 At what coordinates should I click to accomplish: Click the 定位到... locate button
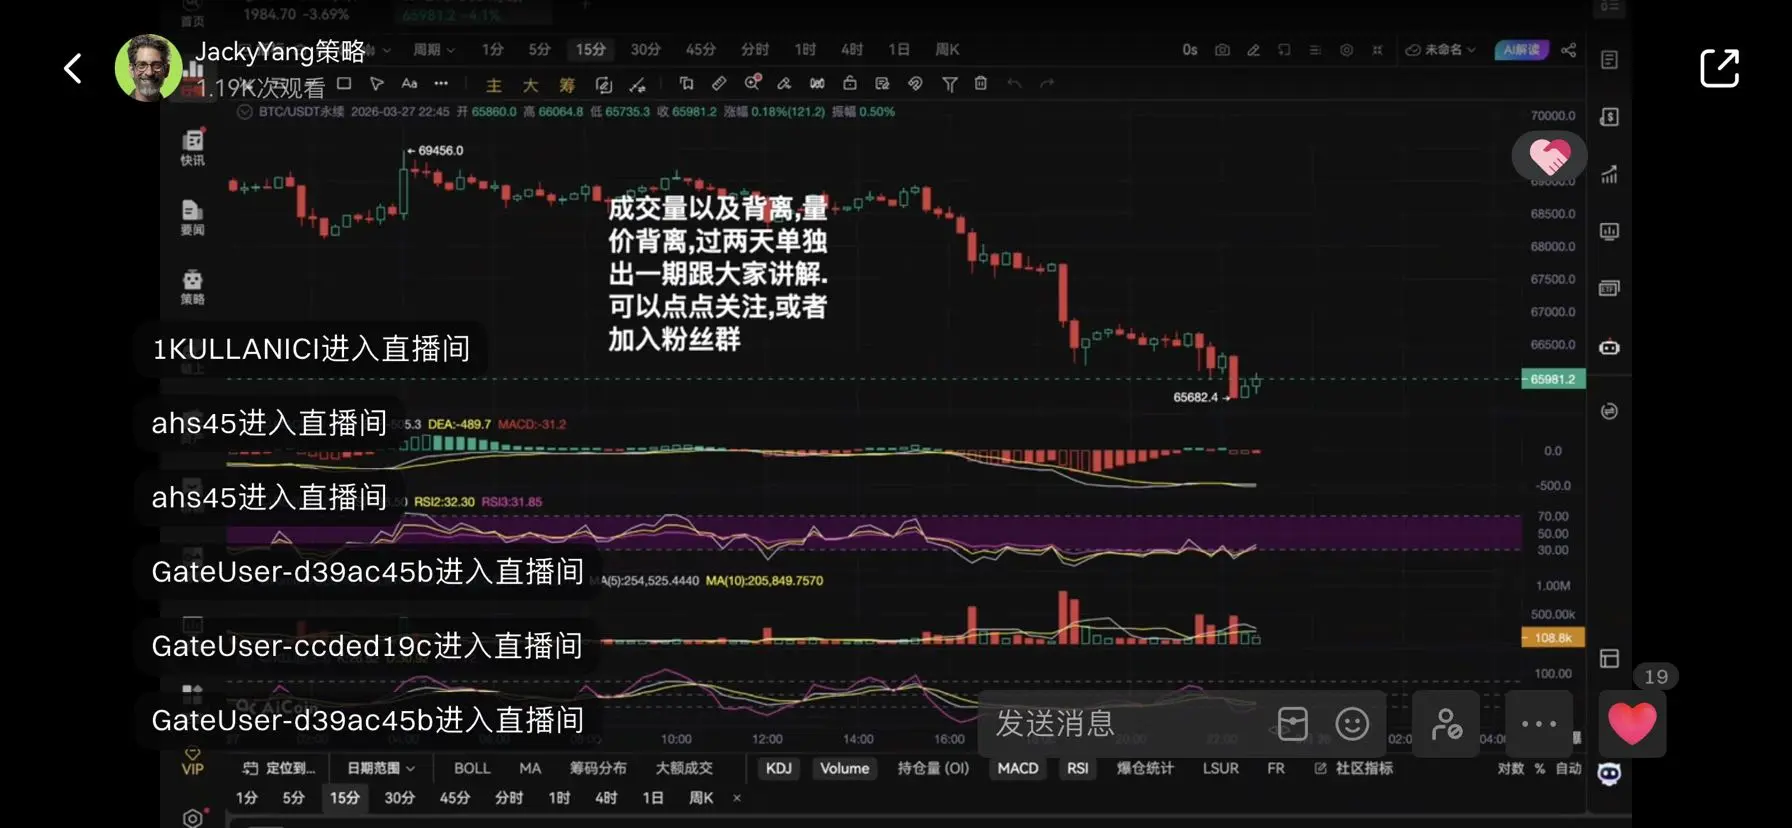click(279, 768)
